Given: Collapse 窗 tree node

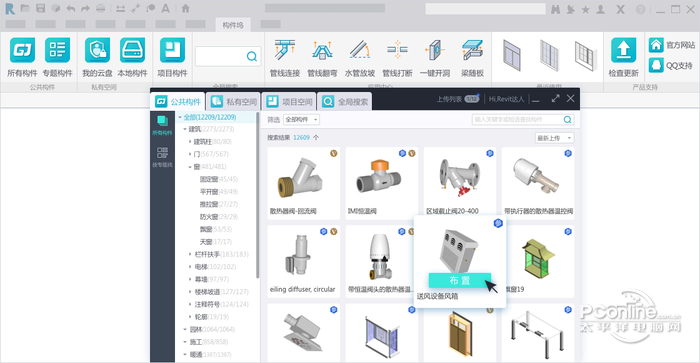Looking at the screenshot, I should (190, 167).
